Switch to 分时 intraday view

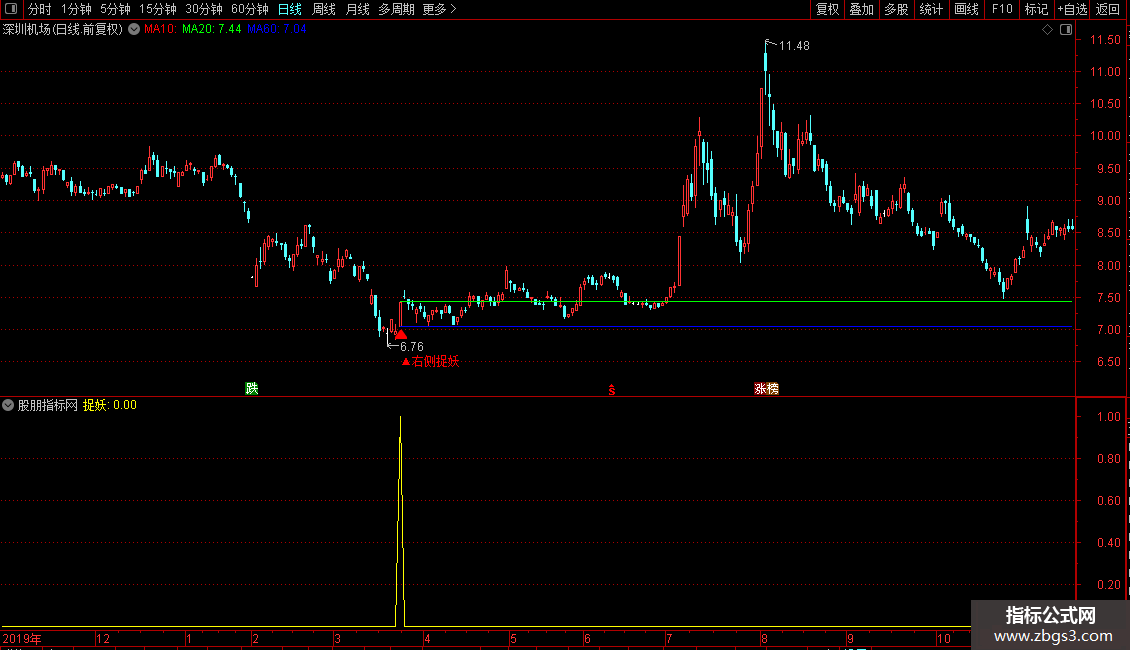coord(40,9)
